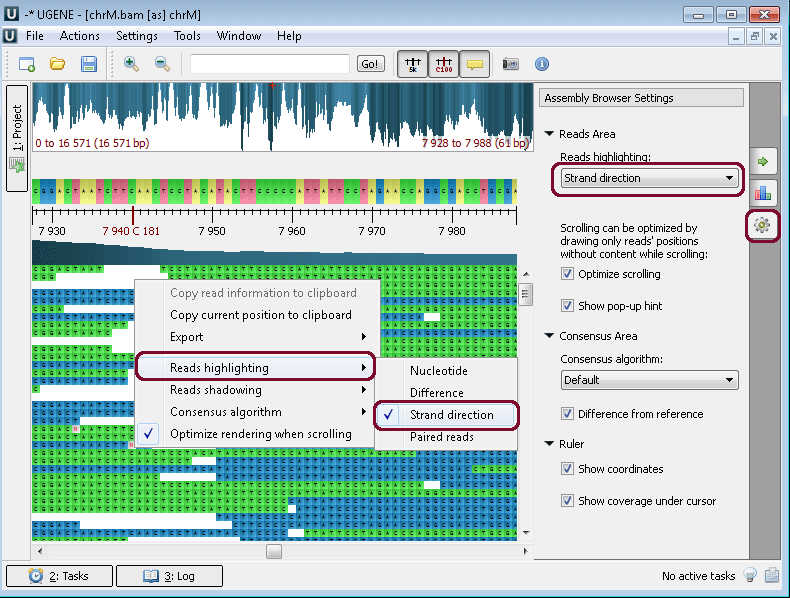Open the bar chart statistics tab

(x=763, y=193)
